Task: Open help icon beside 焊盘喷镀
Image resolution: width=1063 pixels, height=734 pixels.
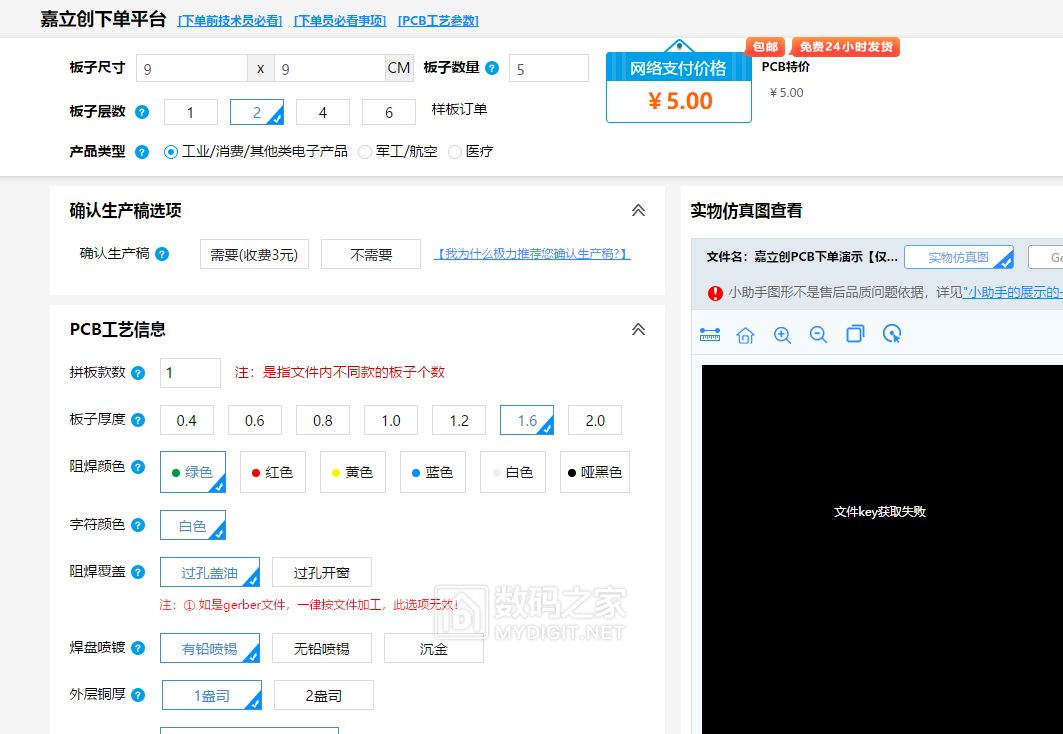Action: tap(138, 648)
